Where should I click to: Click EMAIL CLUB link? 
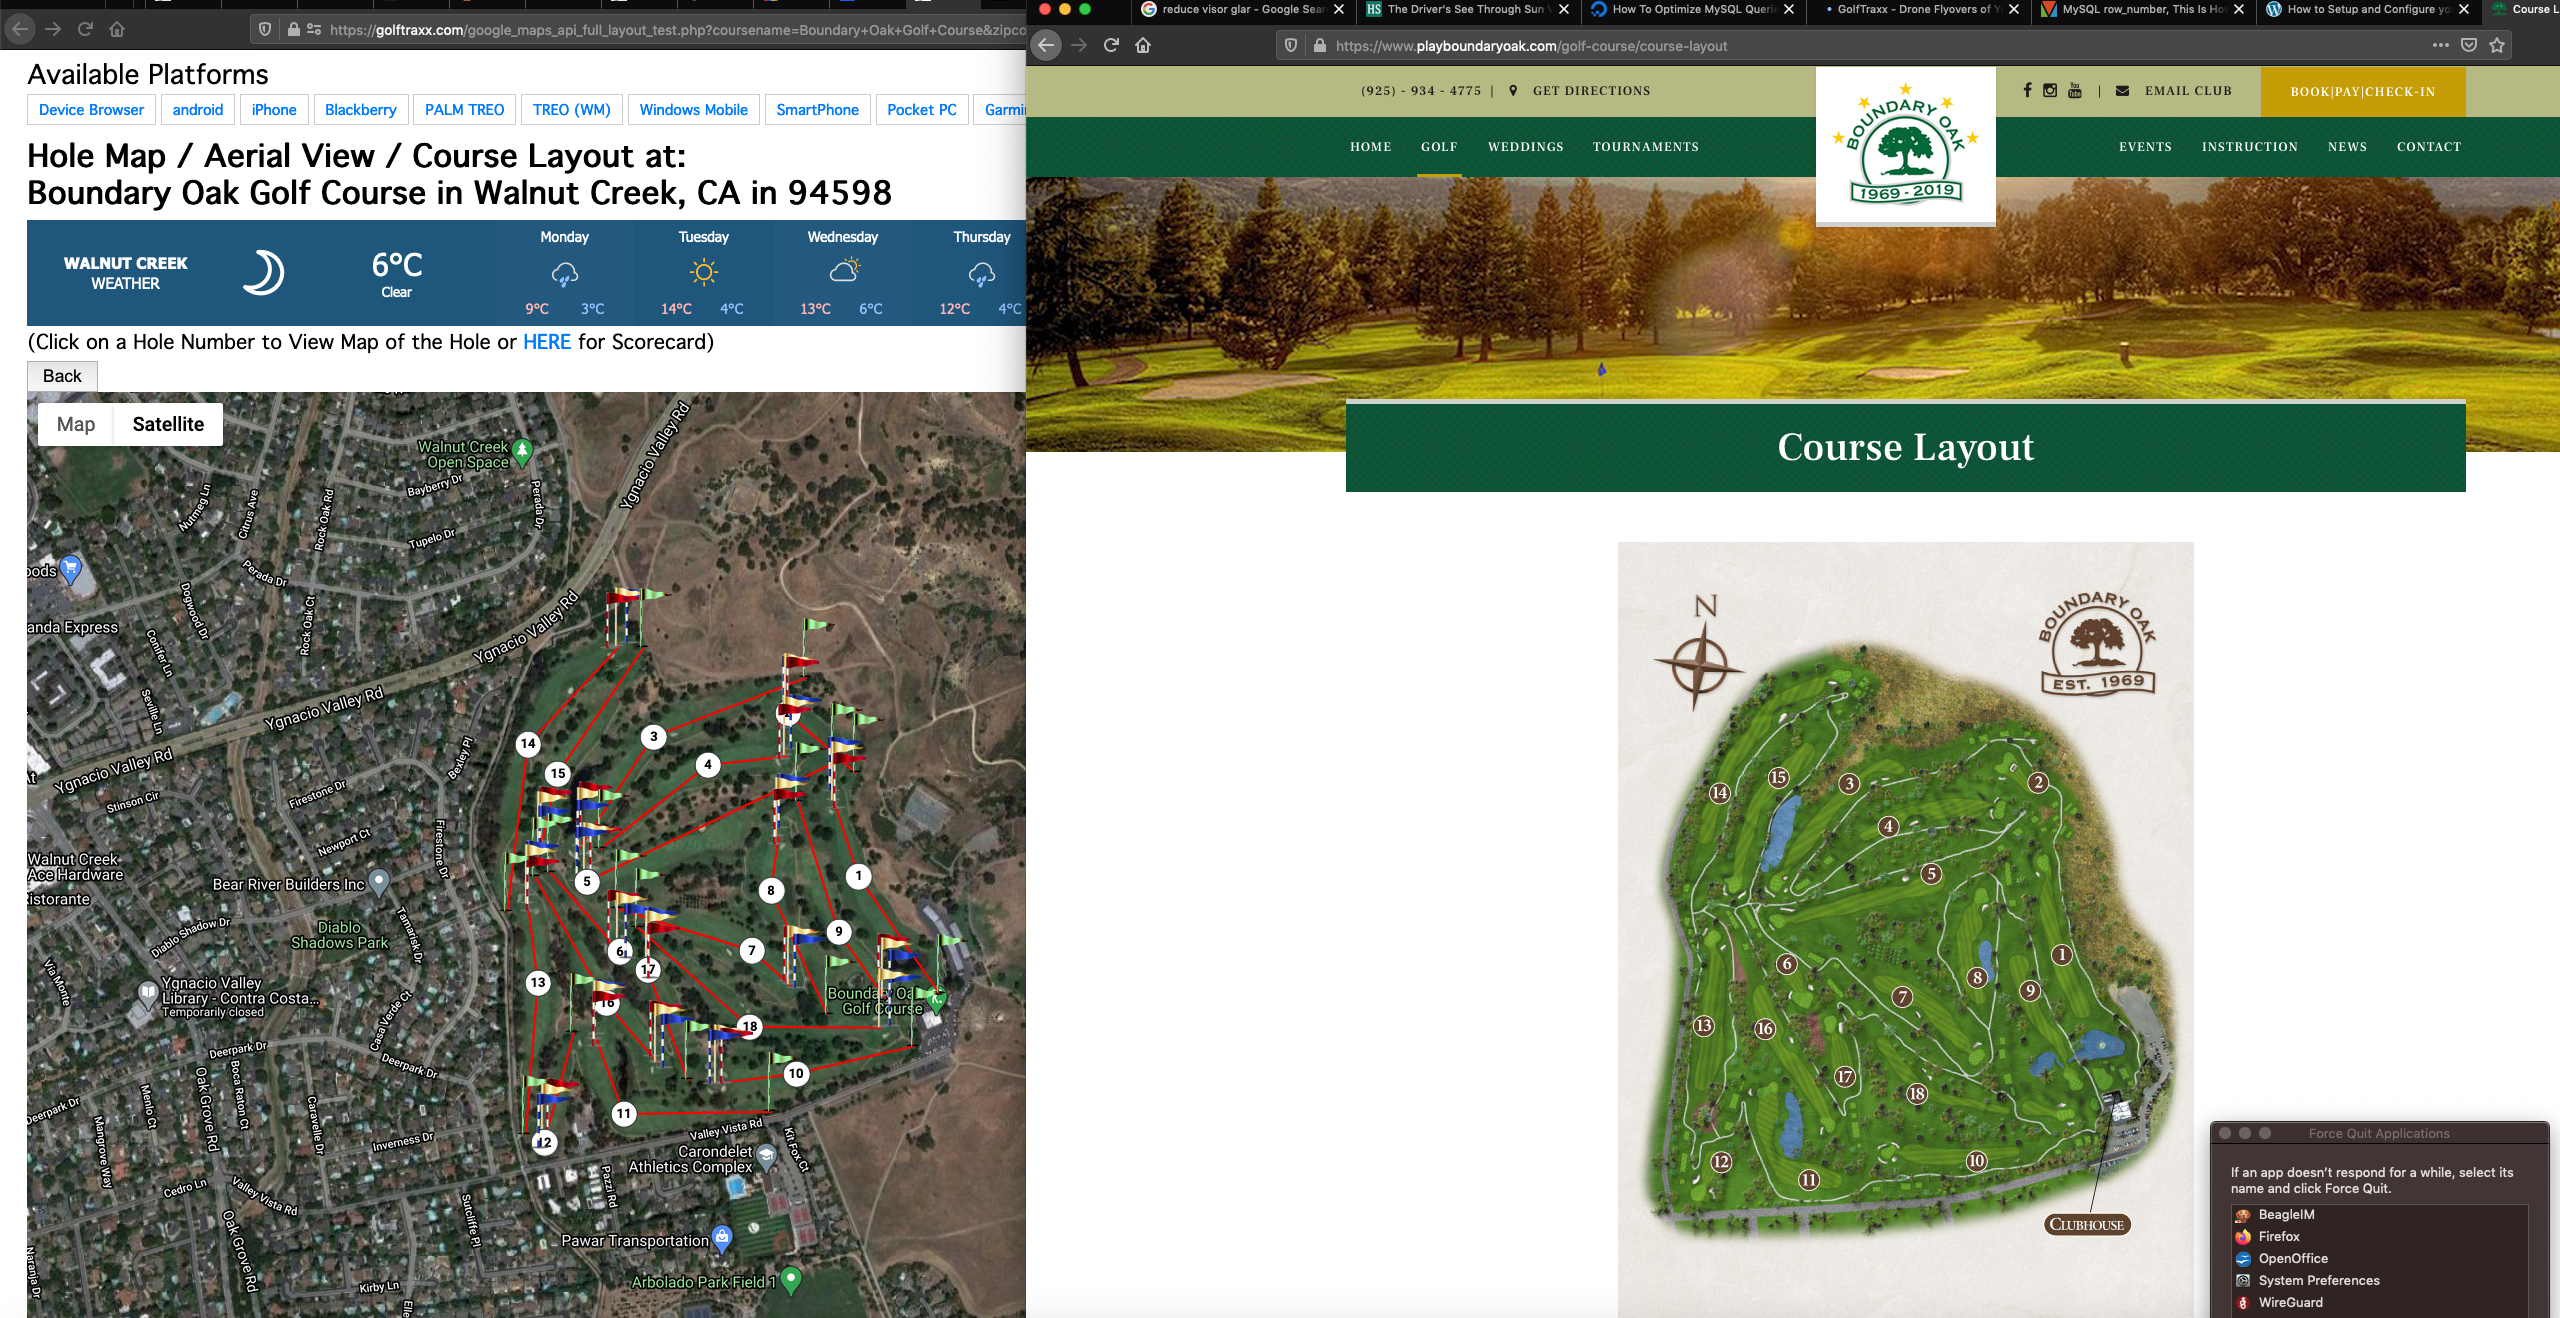2188,91
